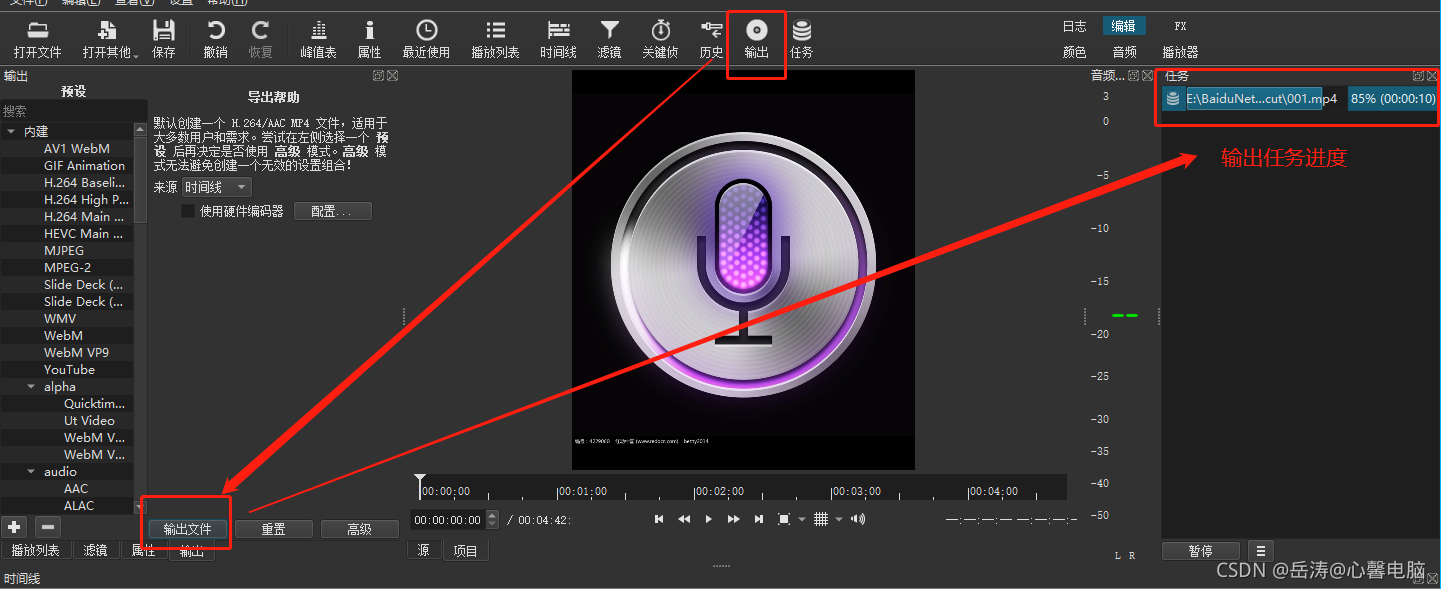Select the 颜色 color layout
The height and width of the screenshot is (589, 1441).
(x=1074, y=52)
